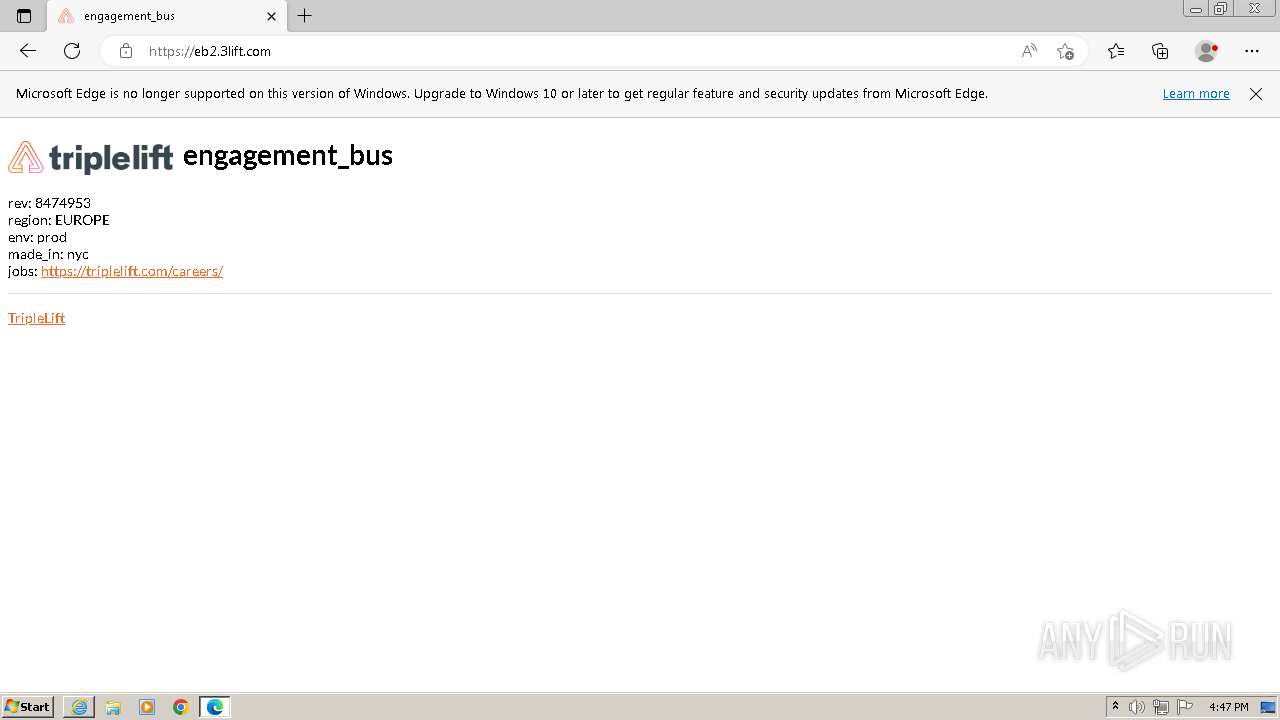Show hidden system tray icons
The height and width of the screenshot is (720, 1280).
pos(1115,706)
